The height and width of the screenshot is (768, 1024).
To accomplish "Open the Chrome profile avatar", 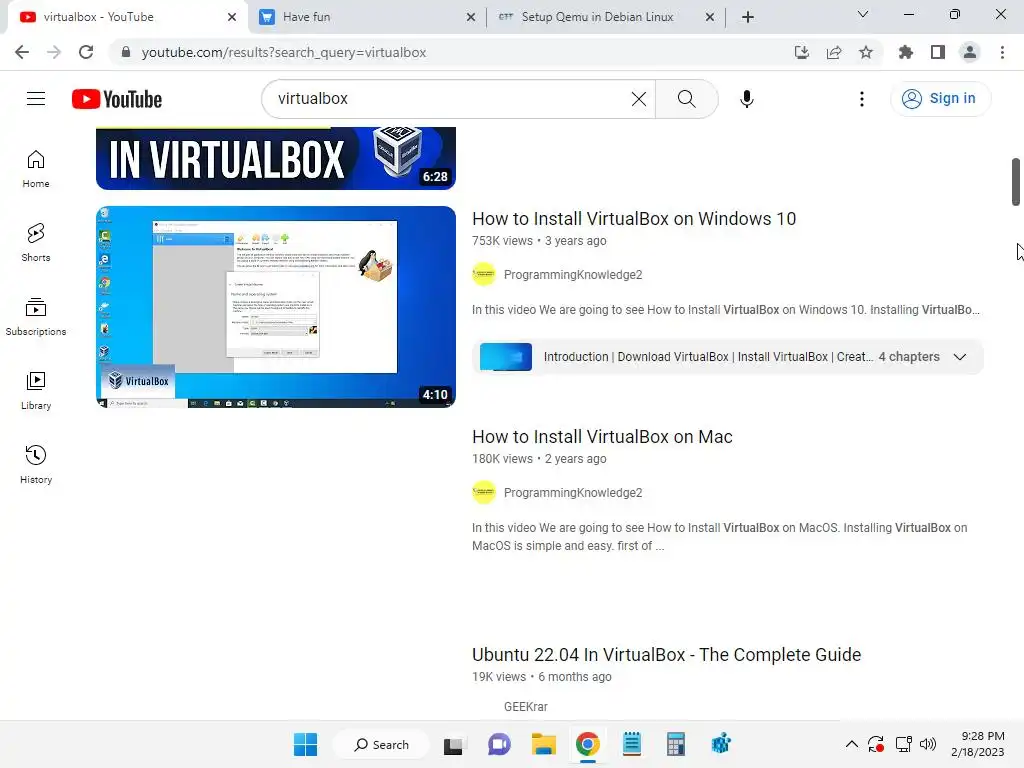I will pos(969,52).
